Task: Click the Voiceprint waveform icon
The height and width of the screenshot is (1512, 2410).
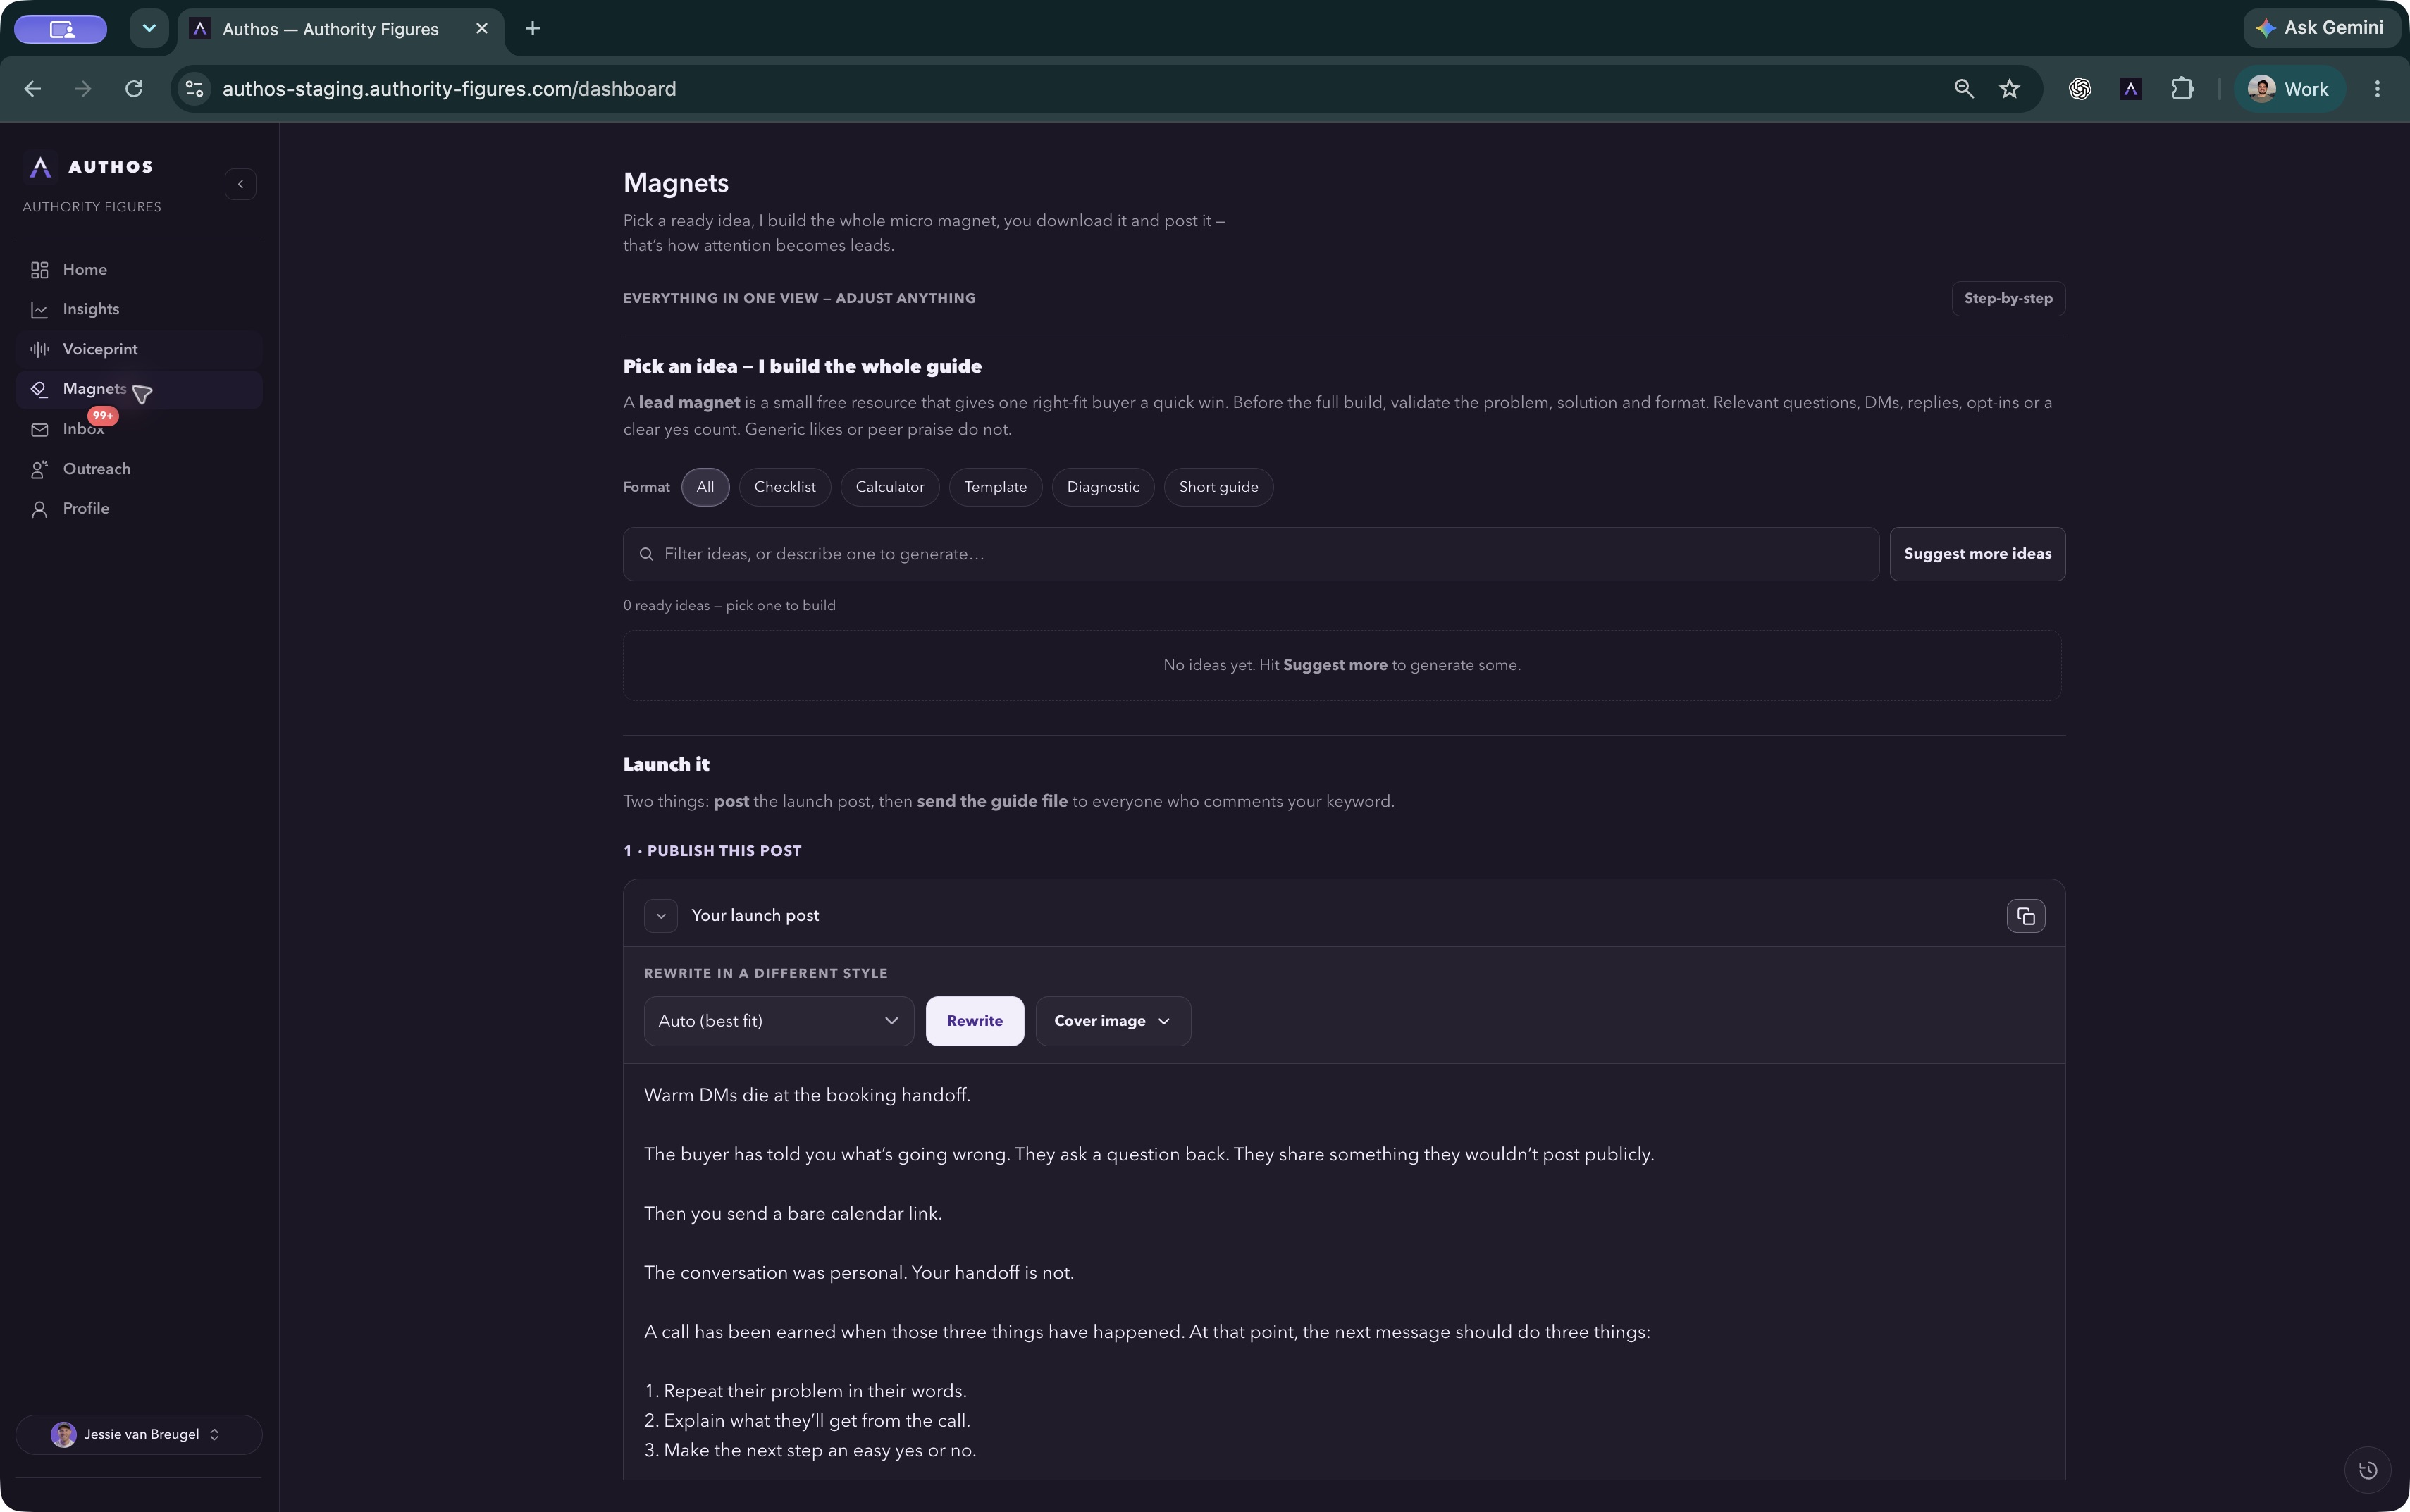Action: tap(40, 349)
